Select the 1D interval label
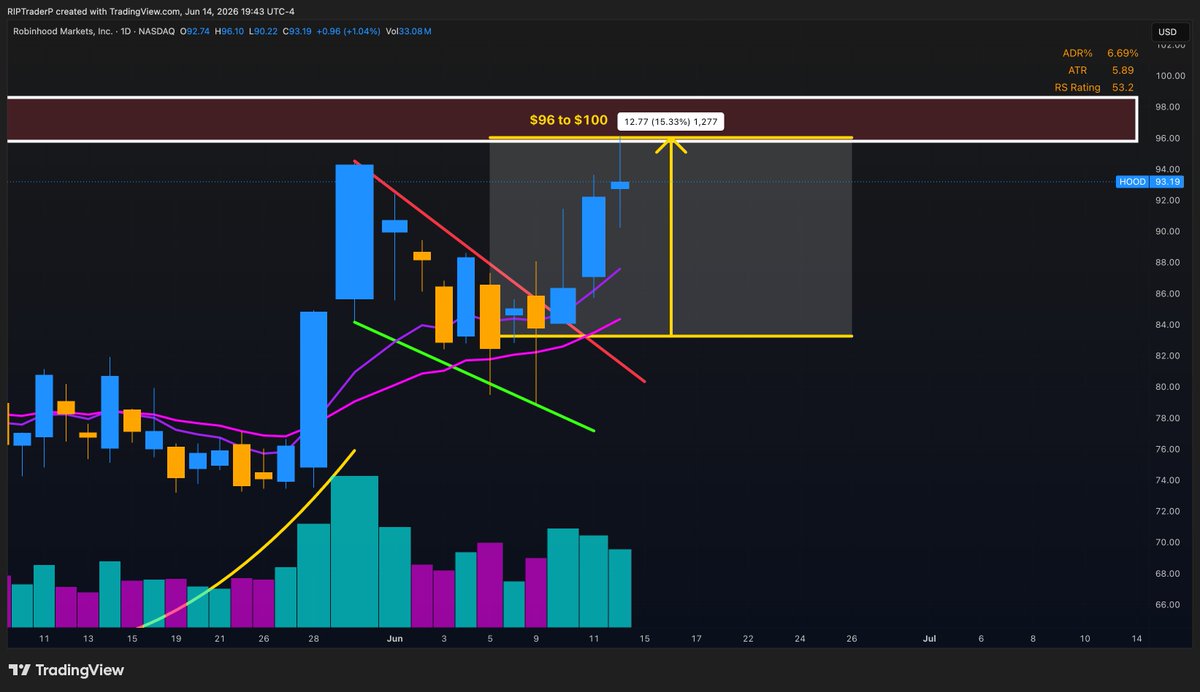This screenshot has width=1200, height=692. pos(125,32)
